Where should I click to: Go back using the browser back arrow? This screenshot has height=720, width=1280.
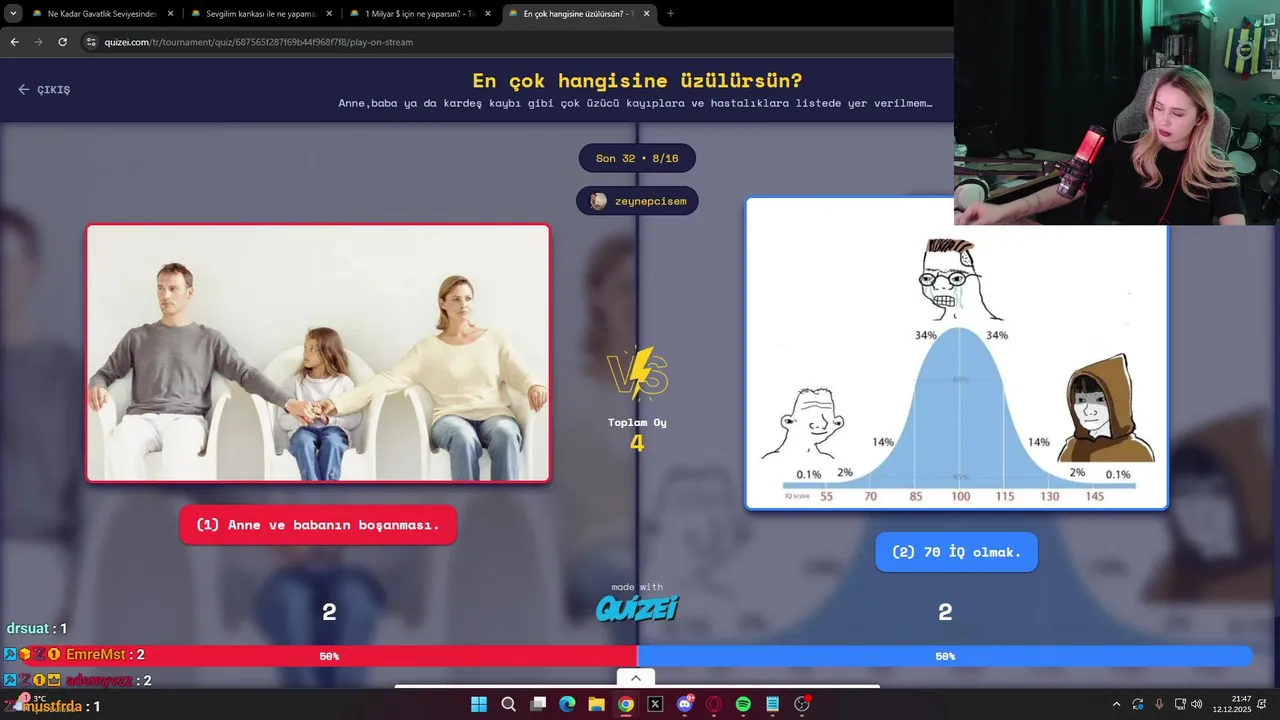(14, 42)
